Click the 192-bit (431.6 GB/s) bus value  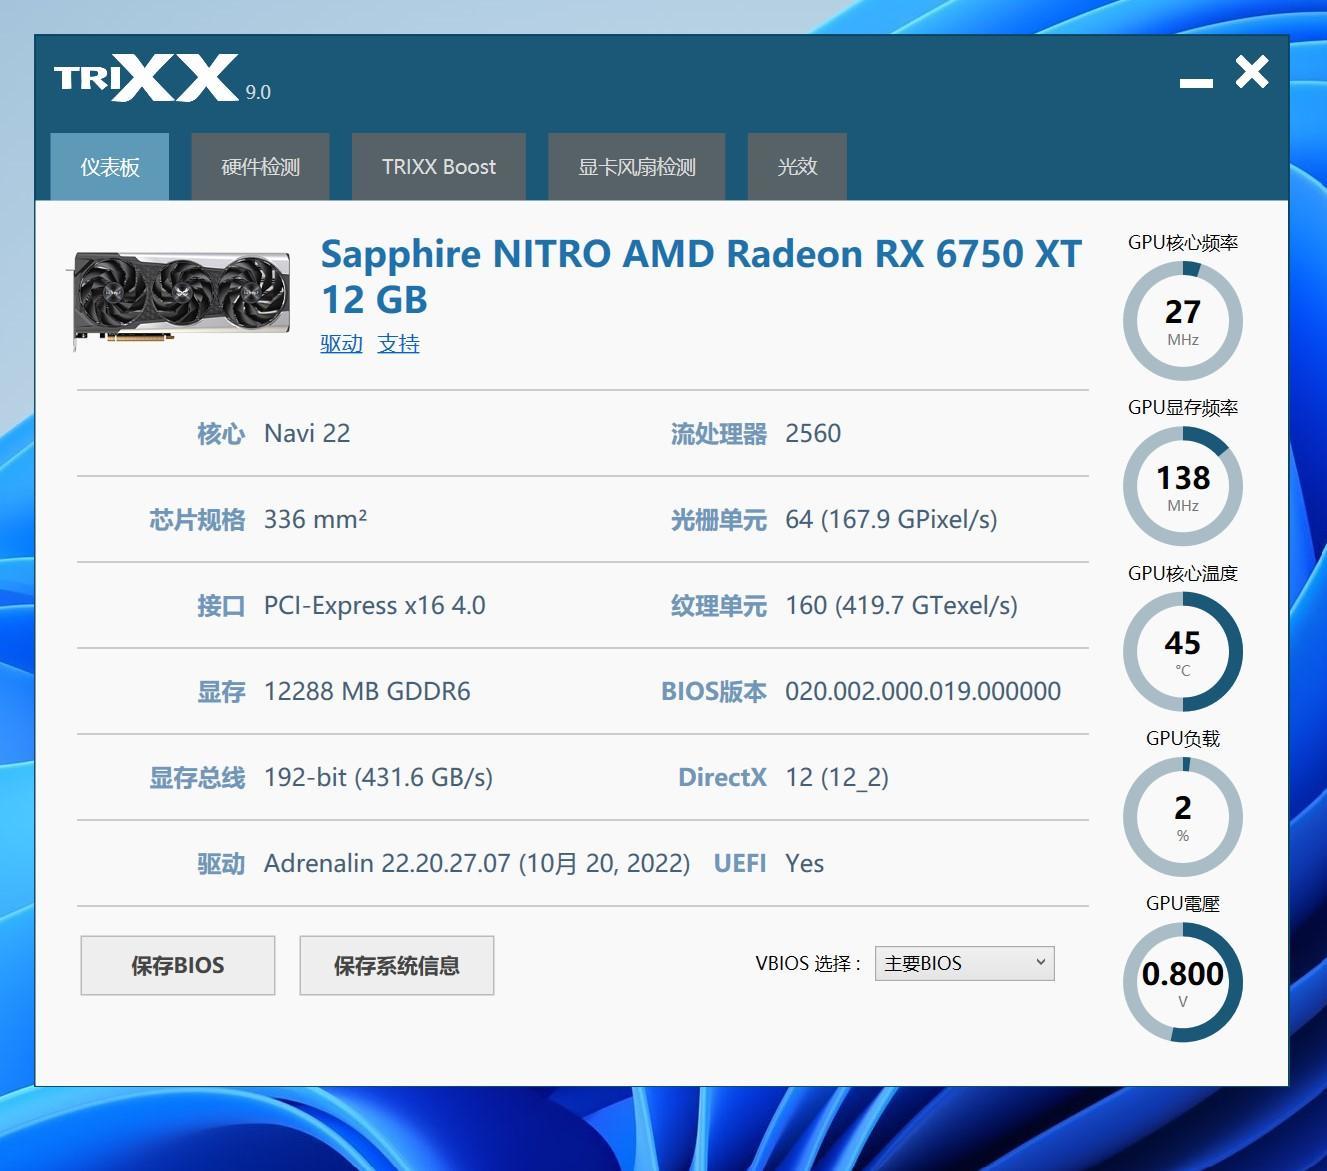[x=378, y=777]
